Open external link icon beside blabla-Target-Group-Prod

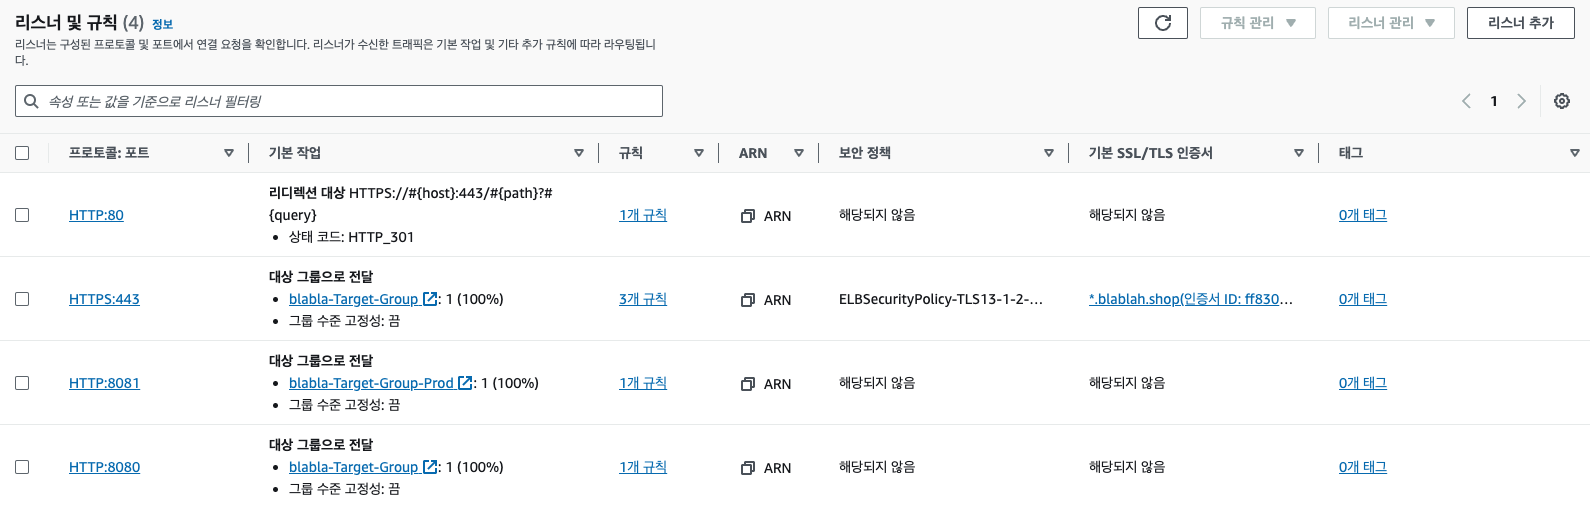465,383
